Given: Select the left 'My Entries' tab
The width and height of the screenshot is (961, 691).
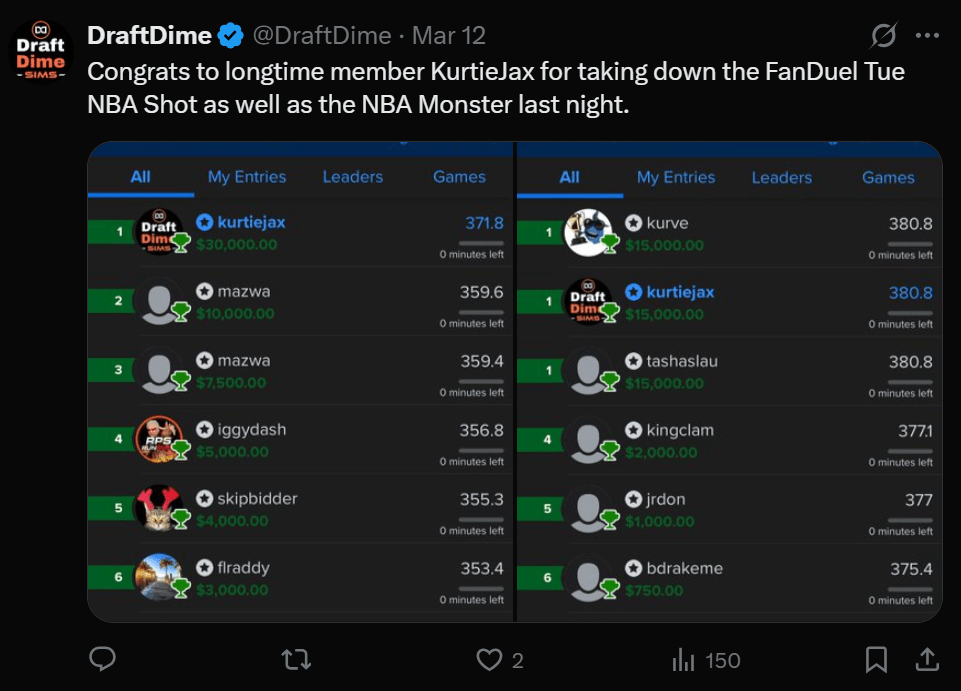Looking at the screenshot, I should pos(247,177).
